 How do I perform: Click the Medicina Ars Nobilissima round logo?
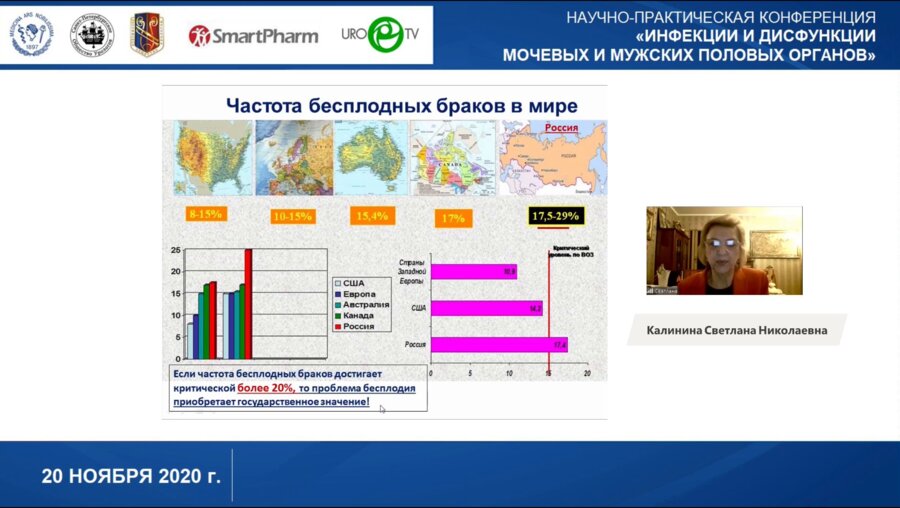point(31,35)
